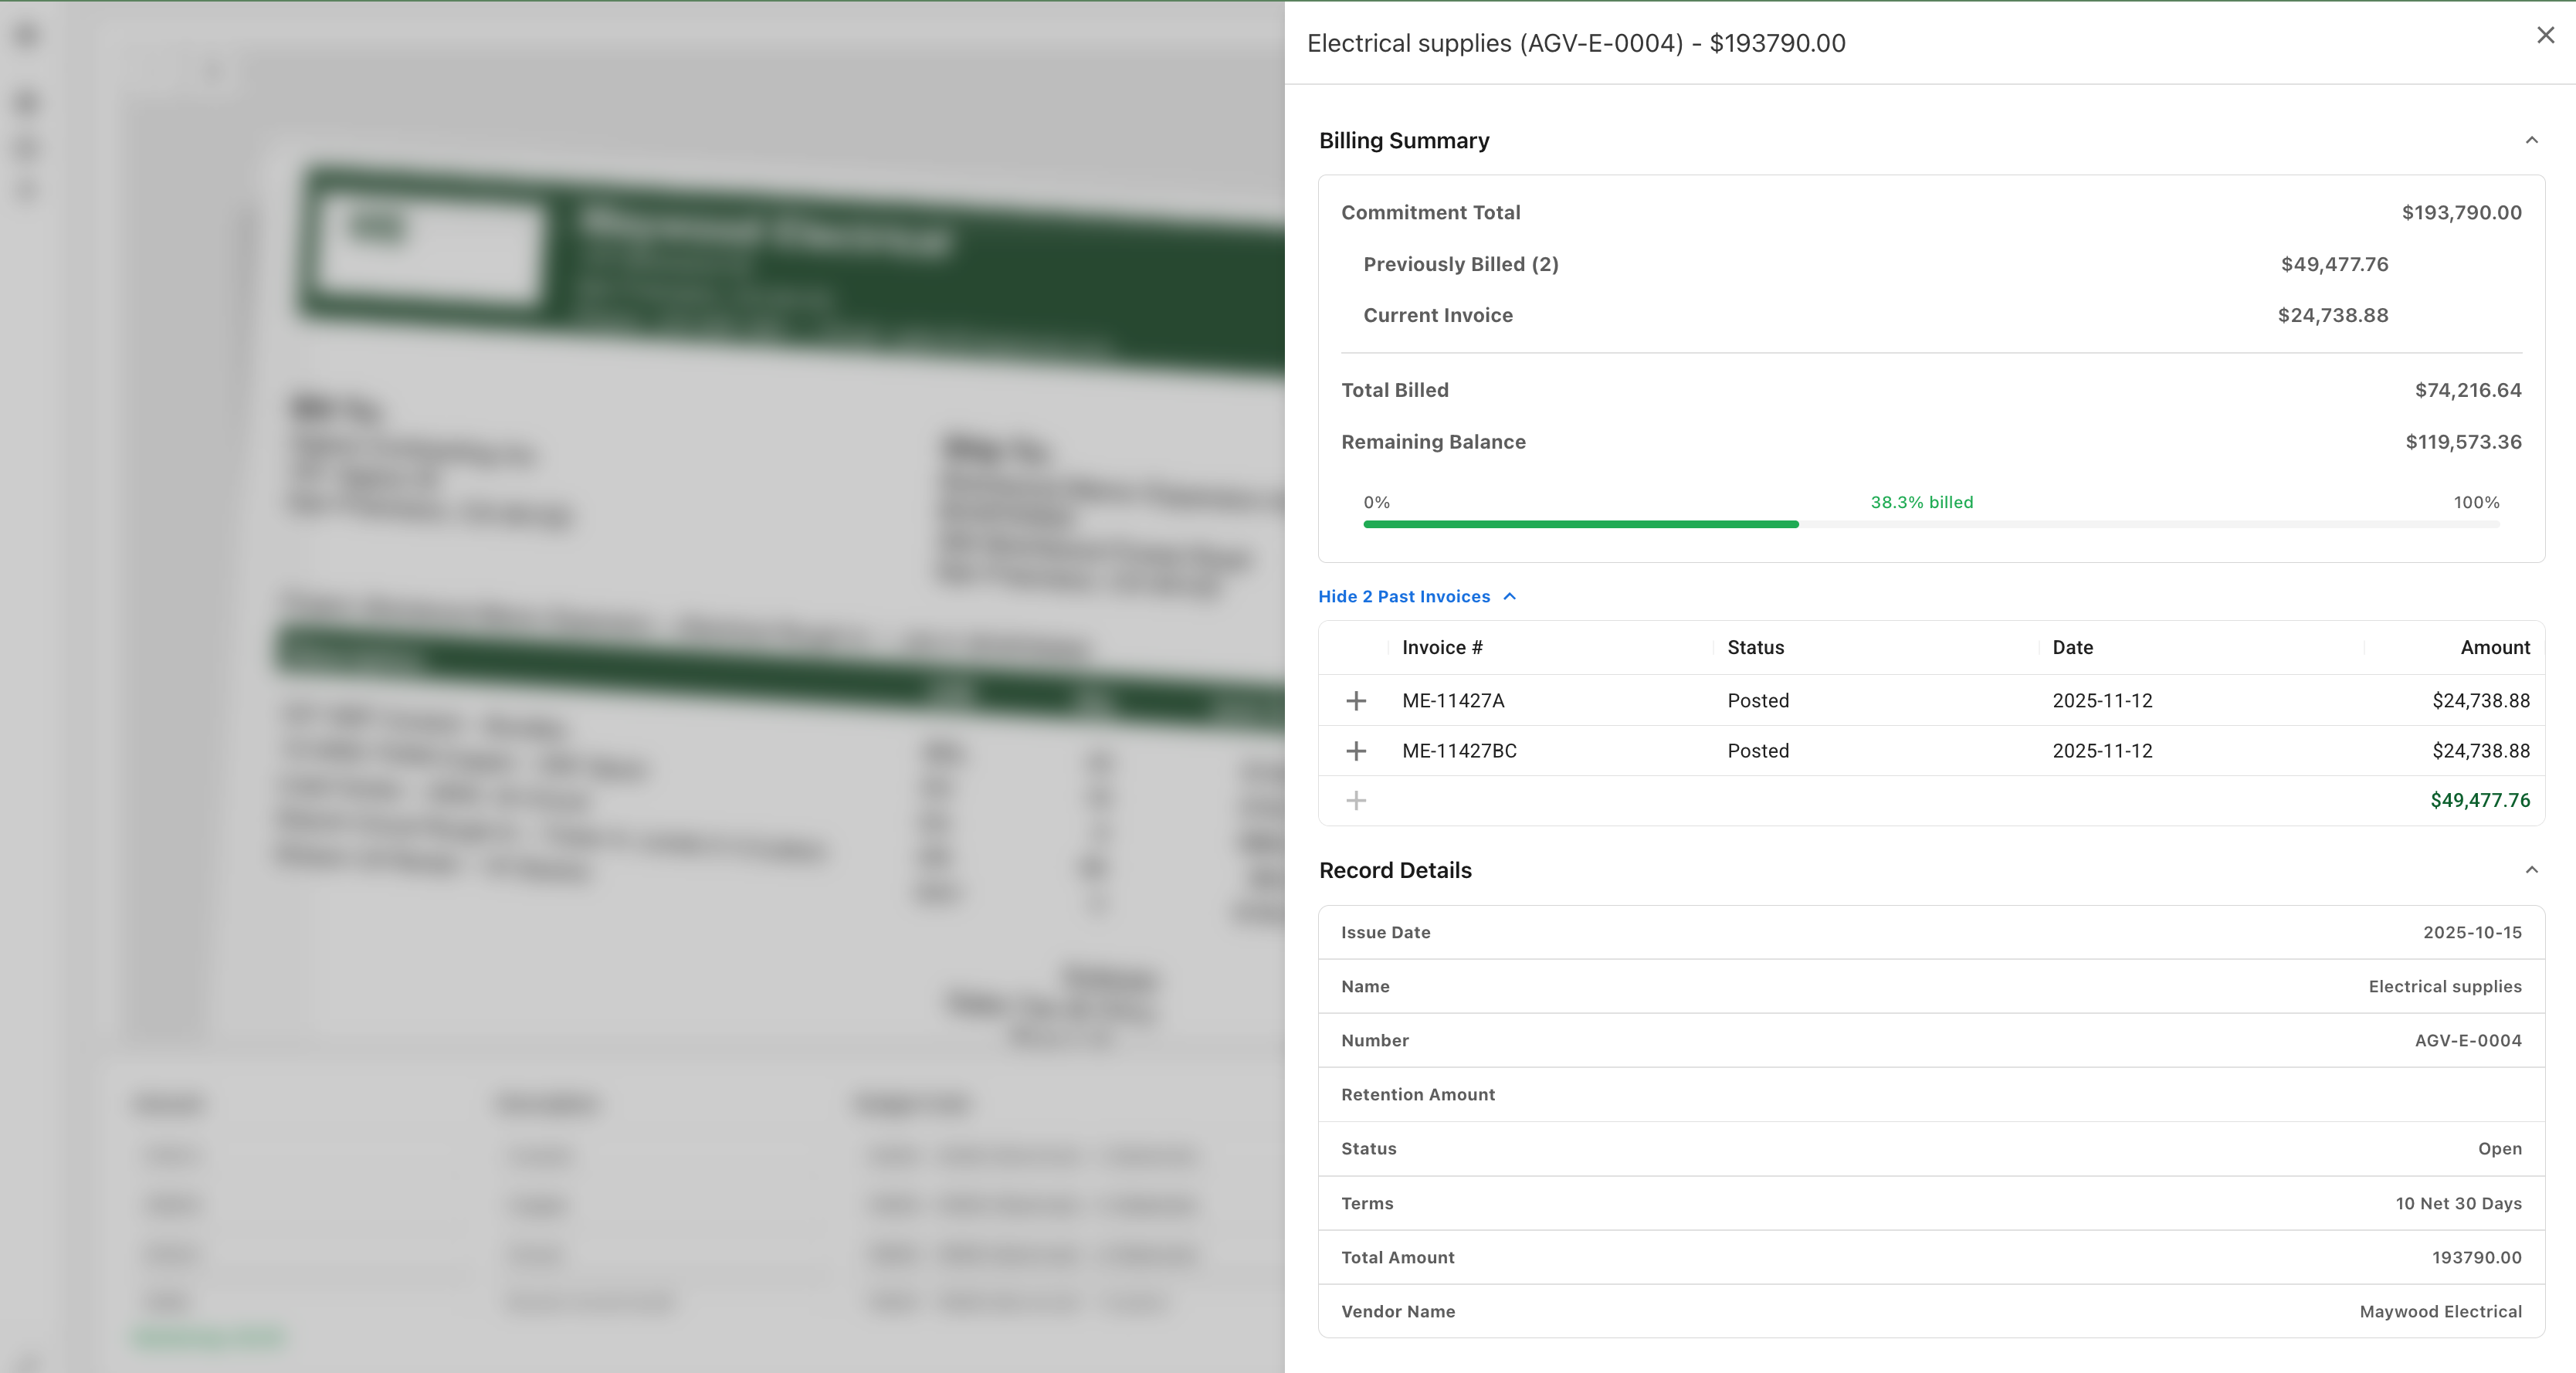Click the chevron next to Hide Past Invoices
Viewport: 2576px width, 1373px height.
point(1510,597)
